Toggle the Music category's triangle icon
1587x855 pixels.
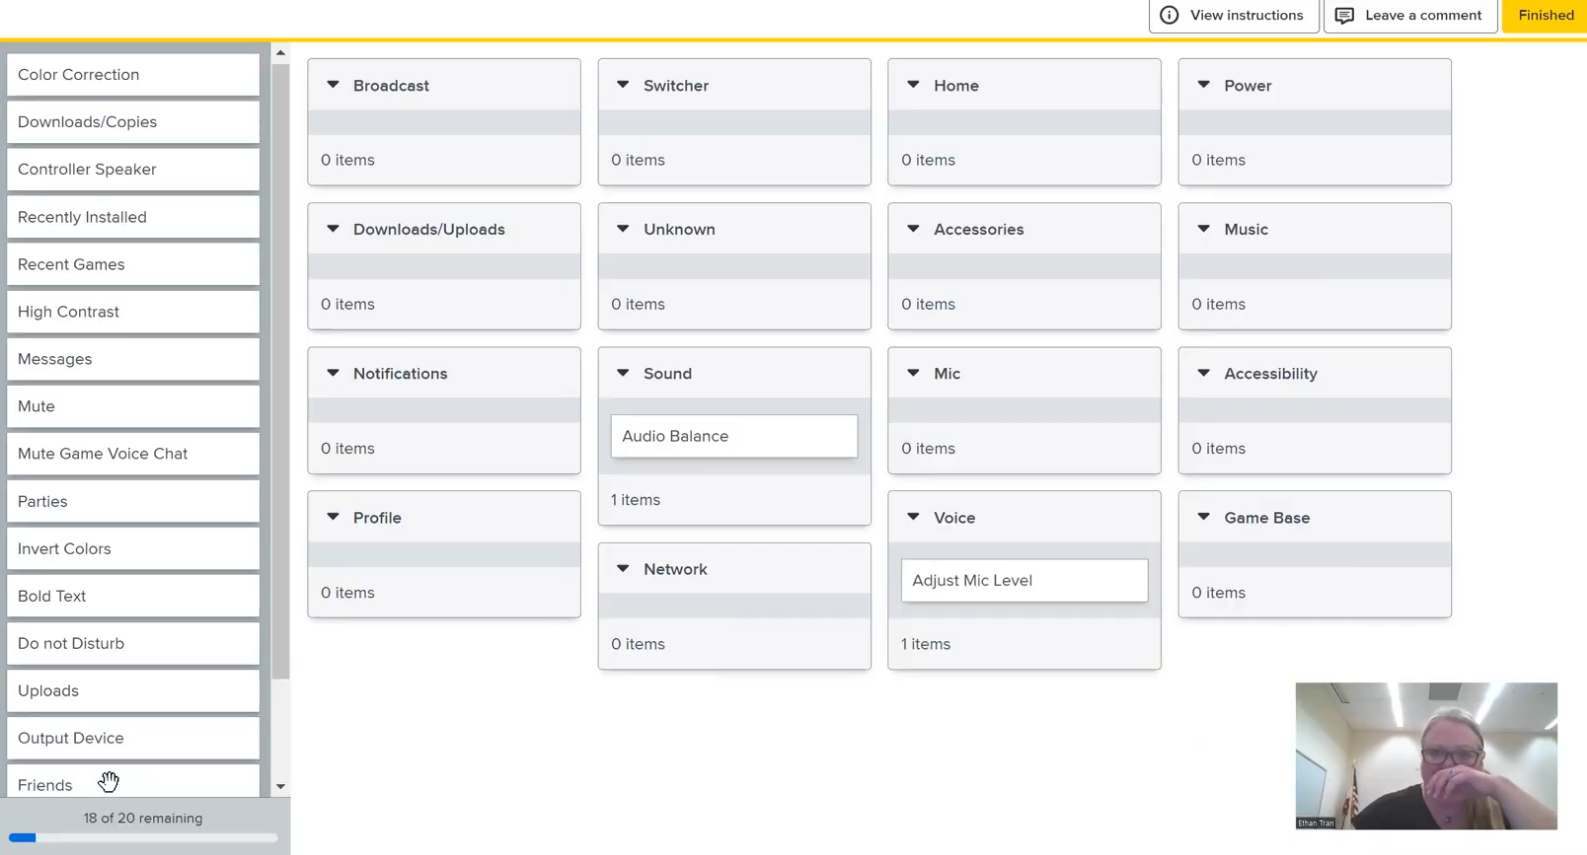[1204, 229]
